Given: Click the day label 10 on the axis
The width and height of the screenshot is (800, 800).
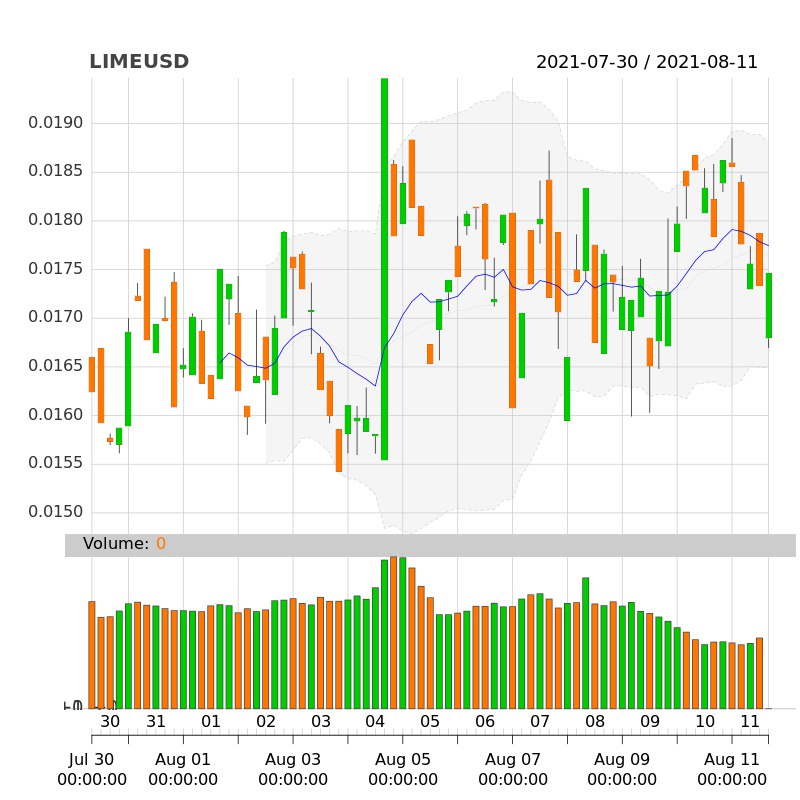Looking at the screenshot, I should pos(705,722).
